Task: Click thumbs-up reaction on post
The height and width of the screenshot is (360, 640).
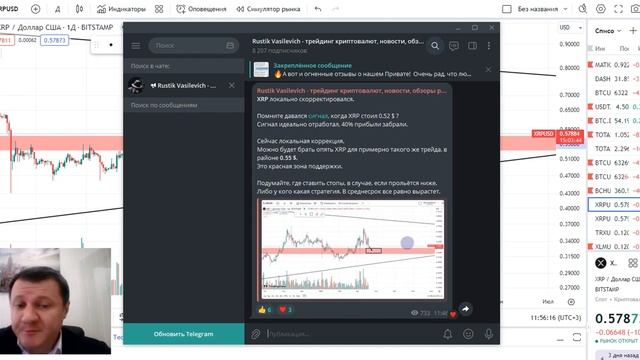Action: point(264,310)
